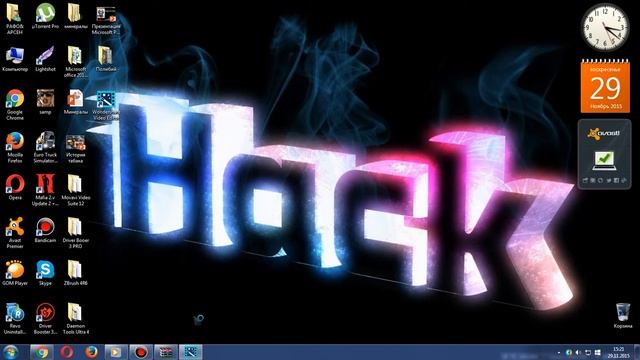Start Euro Truck Simulator desktop shortcut
The height and width of the screenshot is (360, 640).
[x=45, y=148]
